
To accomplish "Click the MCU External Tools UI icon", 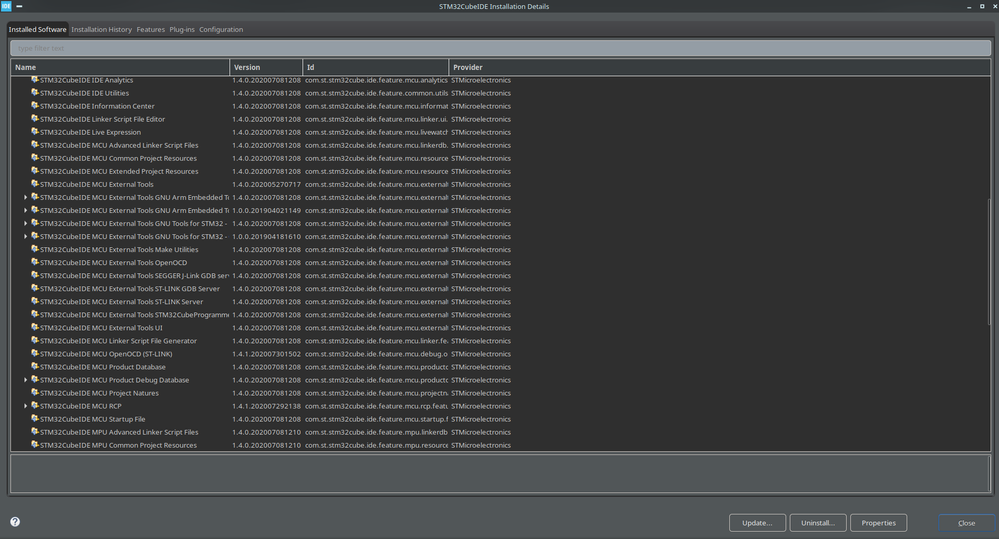I will pyautogui.click(x=35, y=327).
